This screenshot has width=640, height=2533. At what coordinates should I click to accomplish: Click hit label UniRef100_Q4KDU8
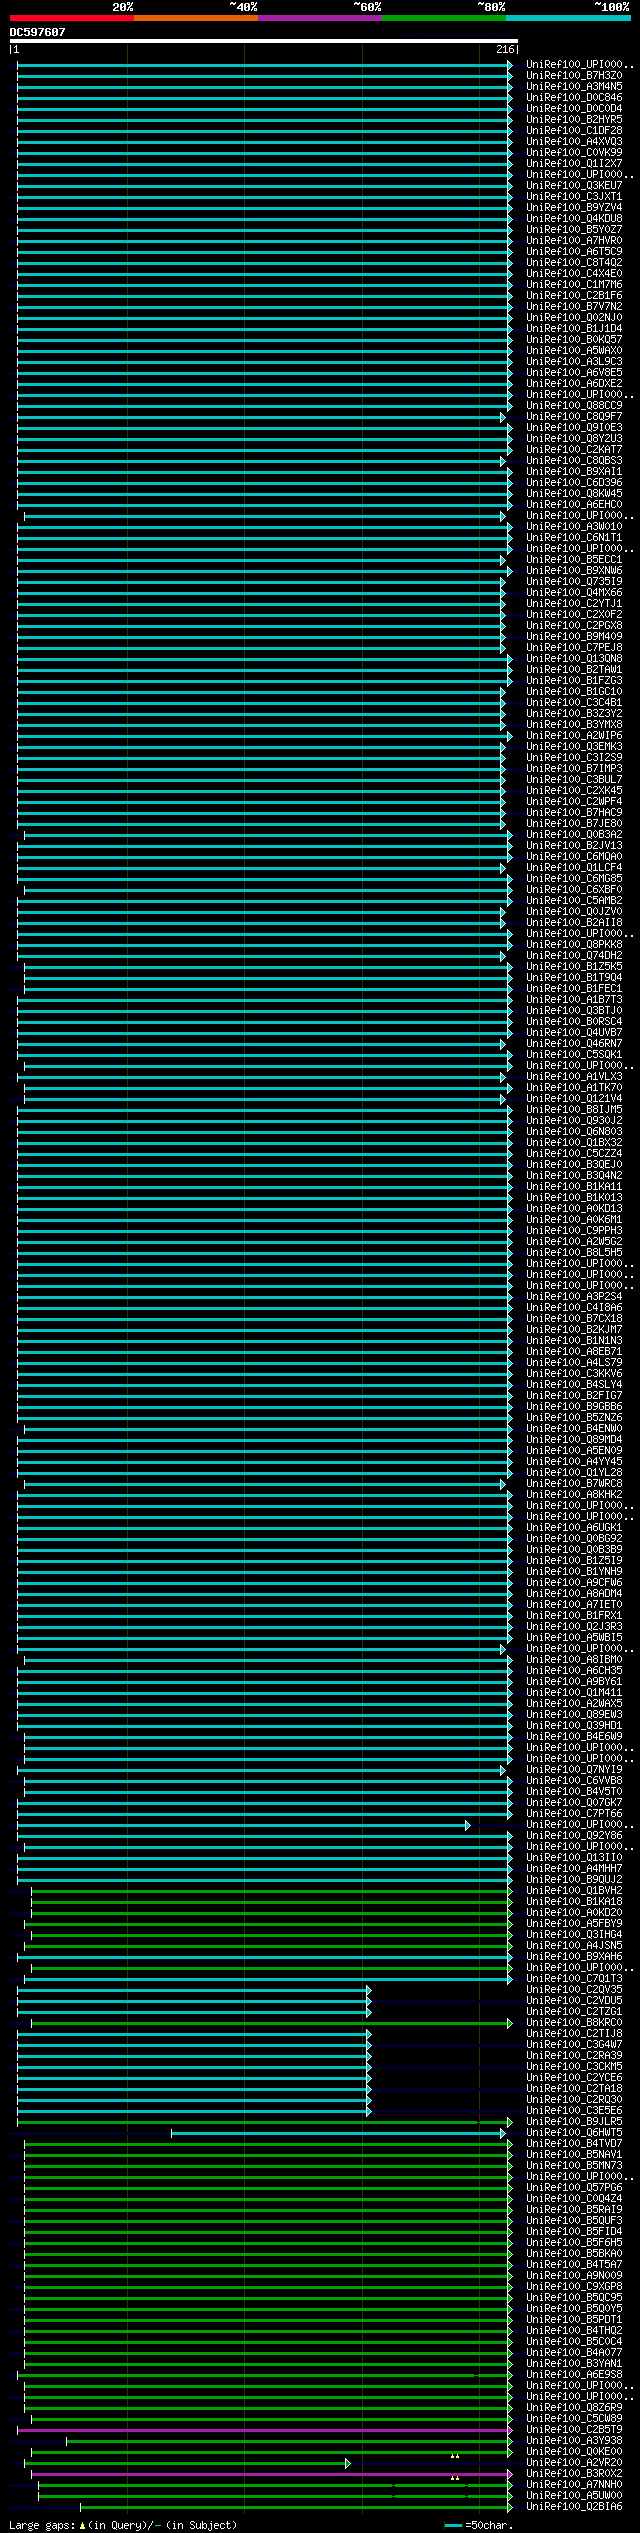(x=574, y=218)
